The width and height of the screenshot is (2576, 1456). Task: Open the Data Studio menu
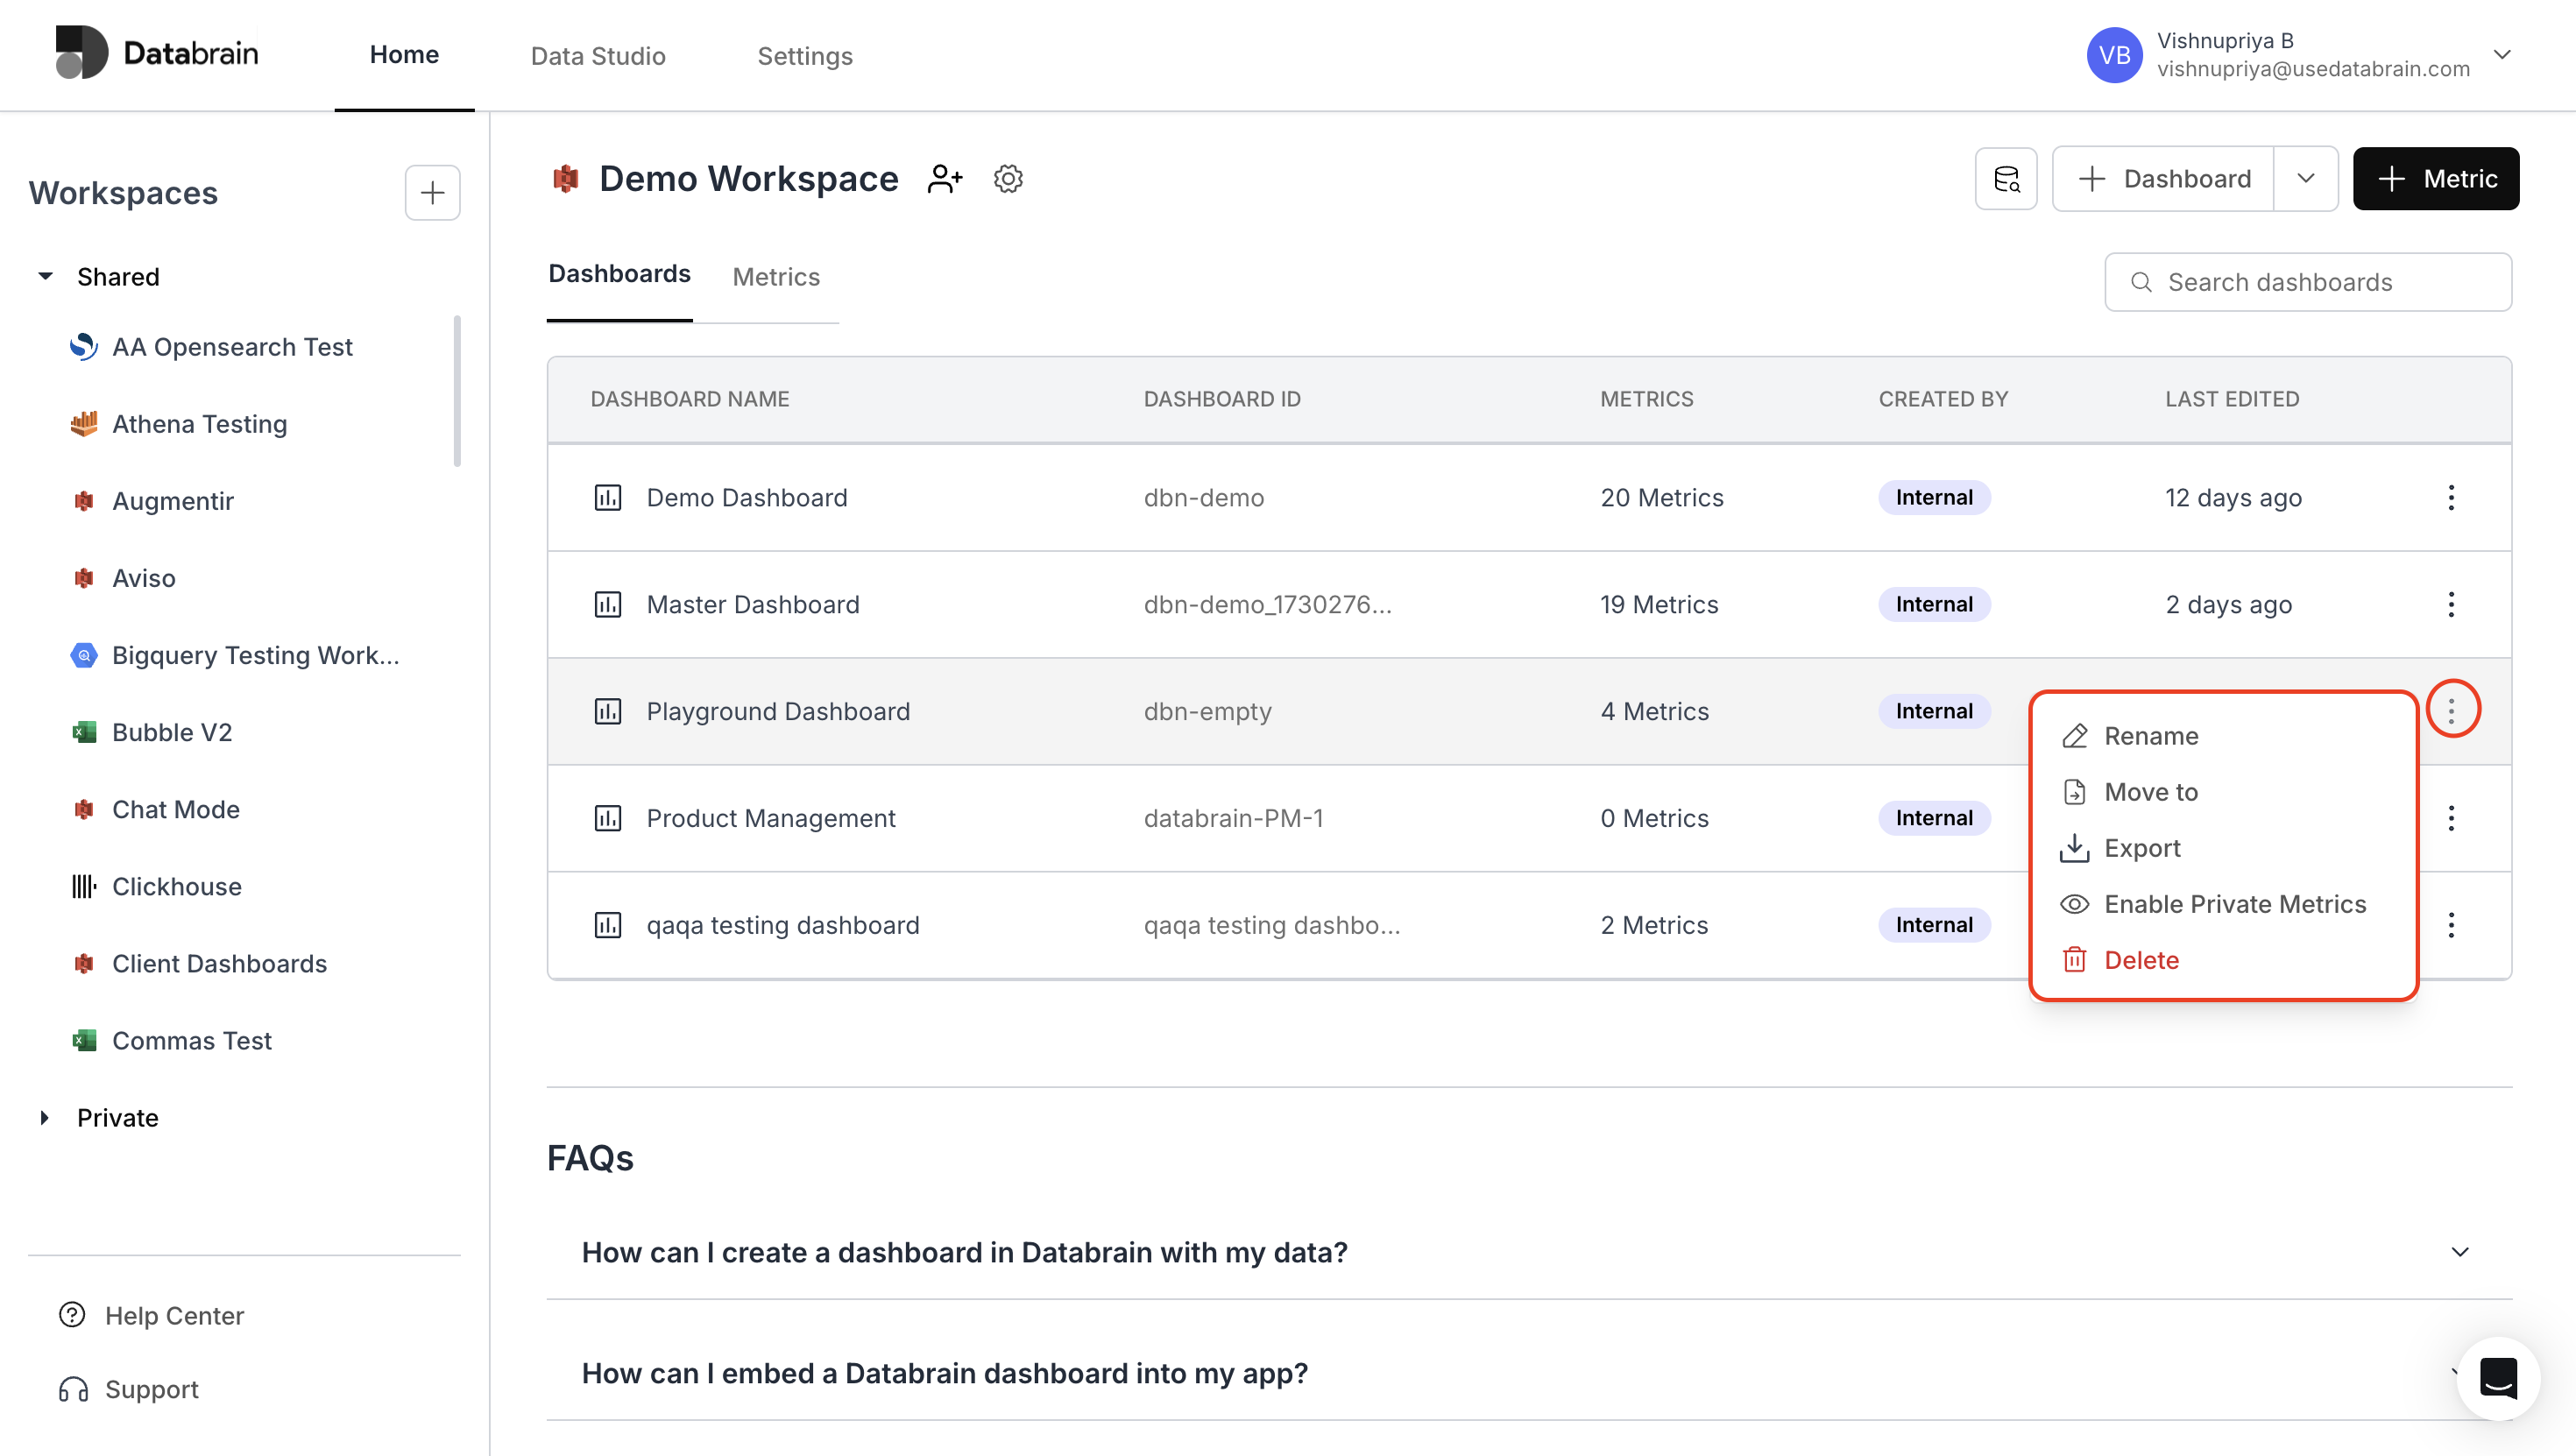pos(597,55)
